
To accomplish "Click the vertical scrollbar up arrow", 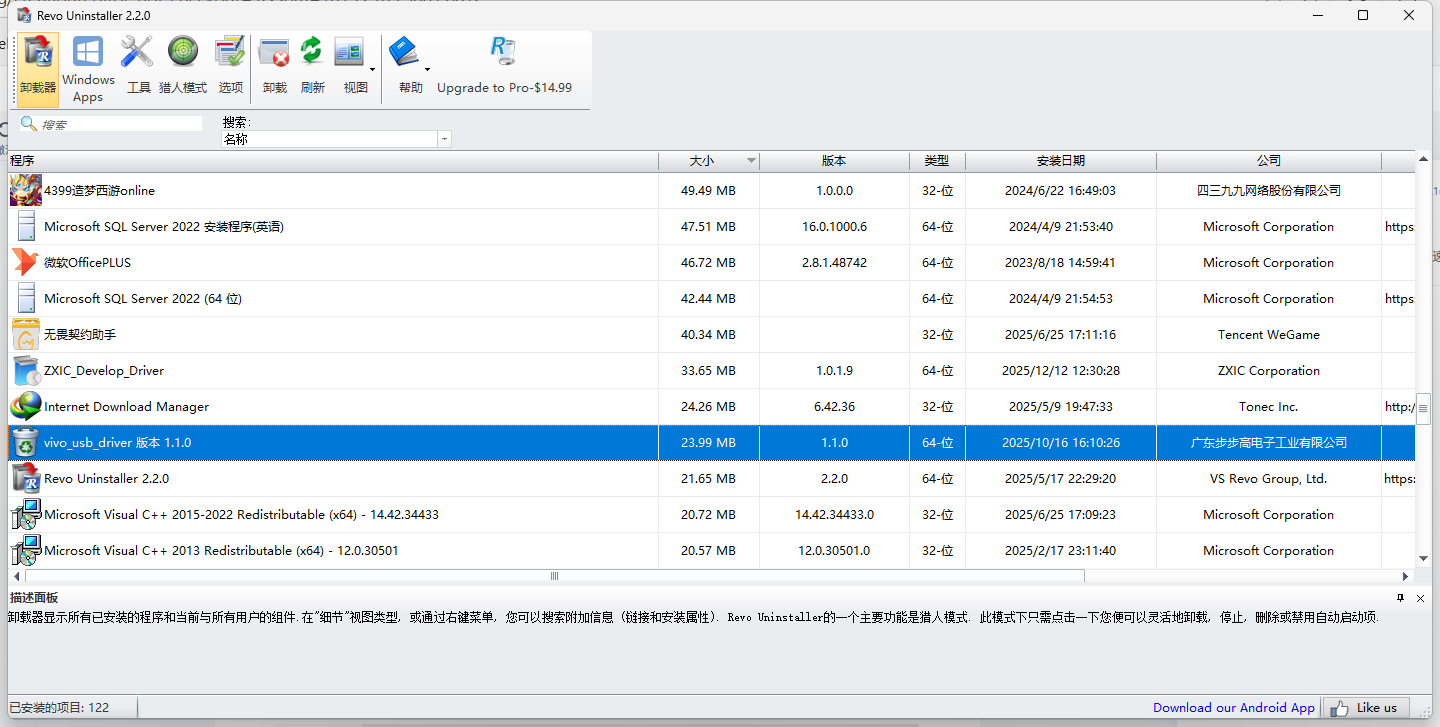I will tap(1423, 161).
